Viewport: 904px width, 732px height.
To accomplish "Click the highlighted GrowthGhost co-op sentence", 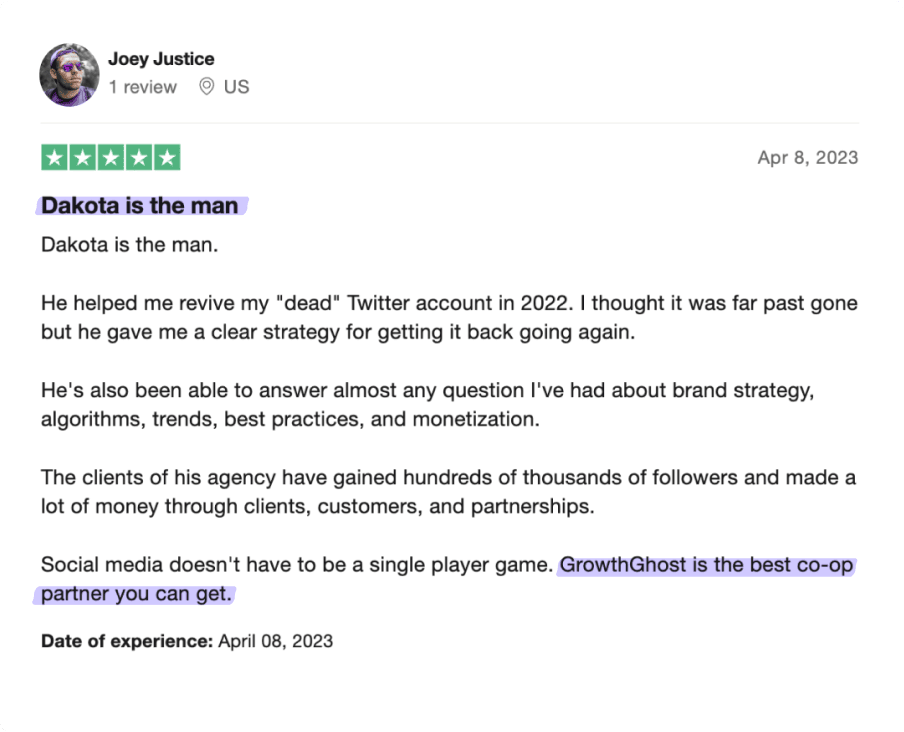I will [707, 565].
